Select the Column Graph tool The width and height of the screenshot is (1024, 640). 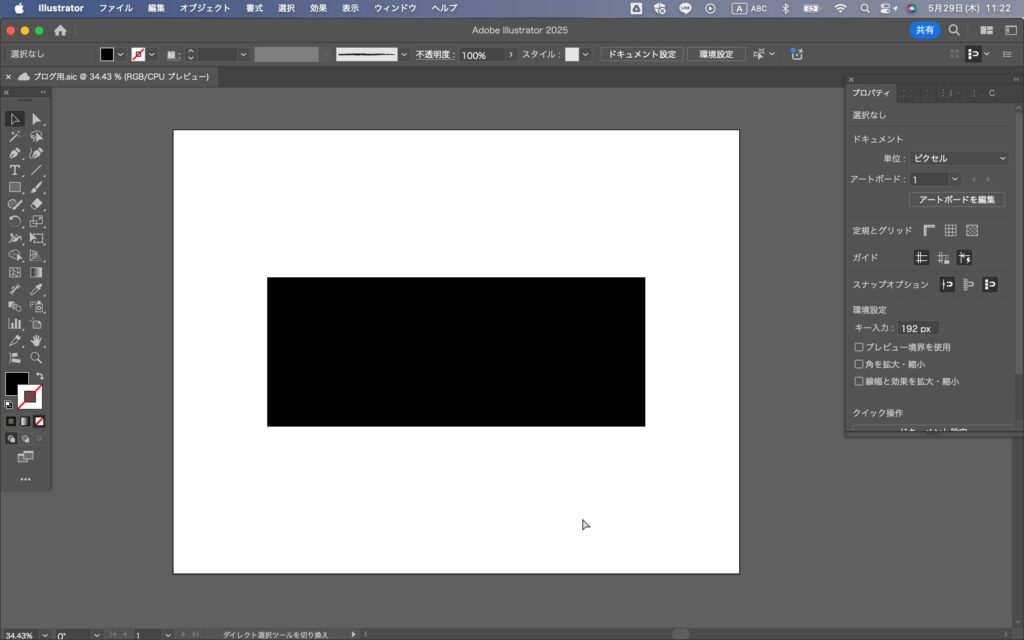pyautogui.click(x=14, y=323)
